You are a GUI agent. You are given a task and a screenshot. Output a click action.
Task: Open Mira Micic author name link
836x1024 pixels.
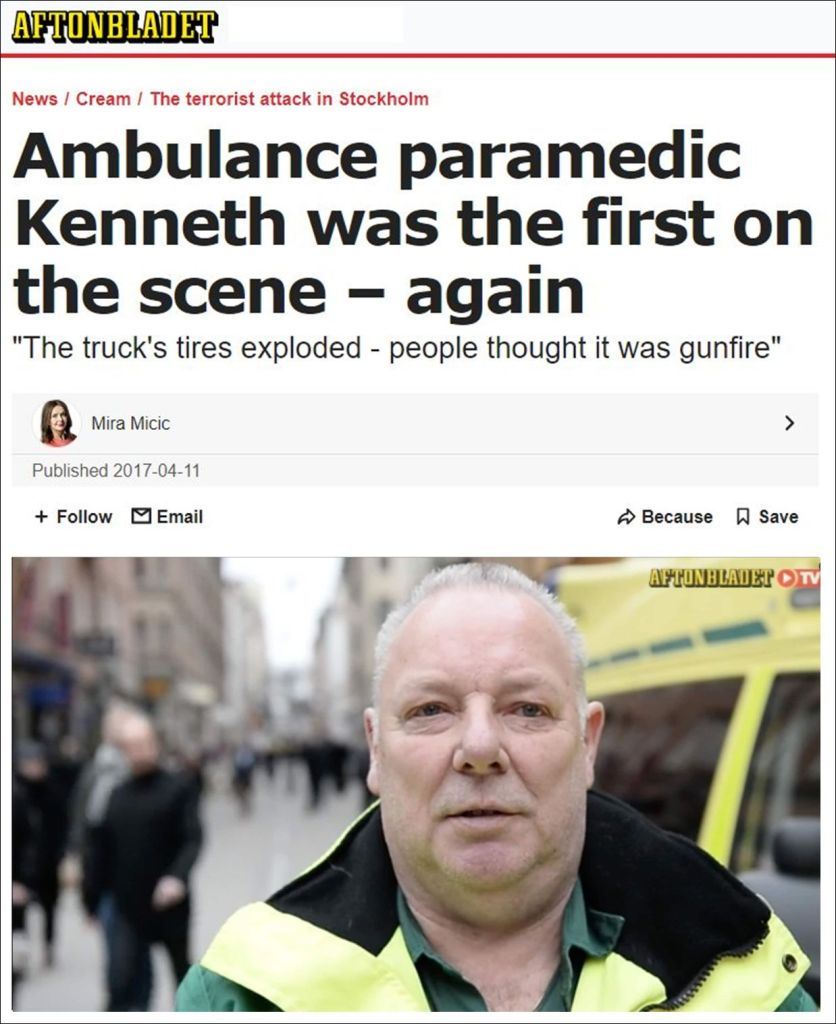click(131, 423)
